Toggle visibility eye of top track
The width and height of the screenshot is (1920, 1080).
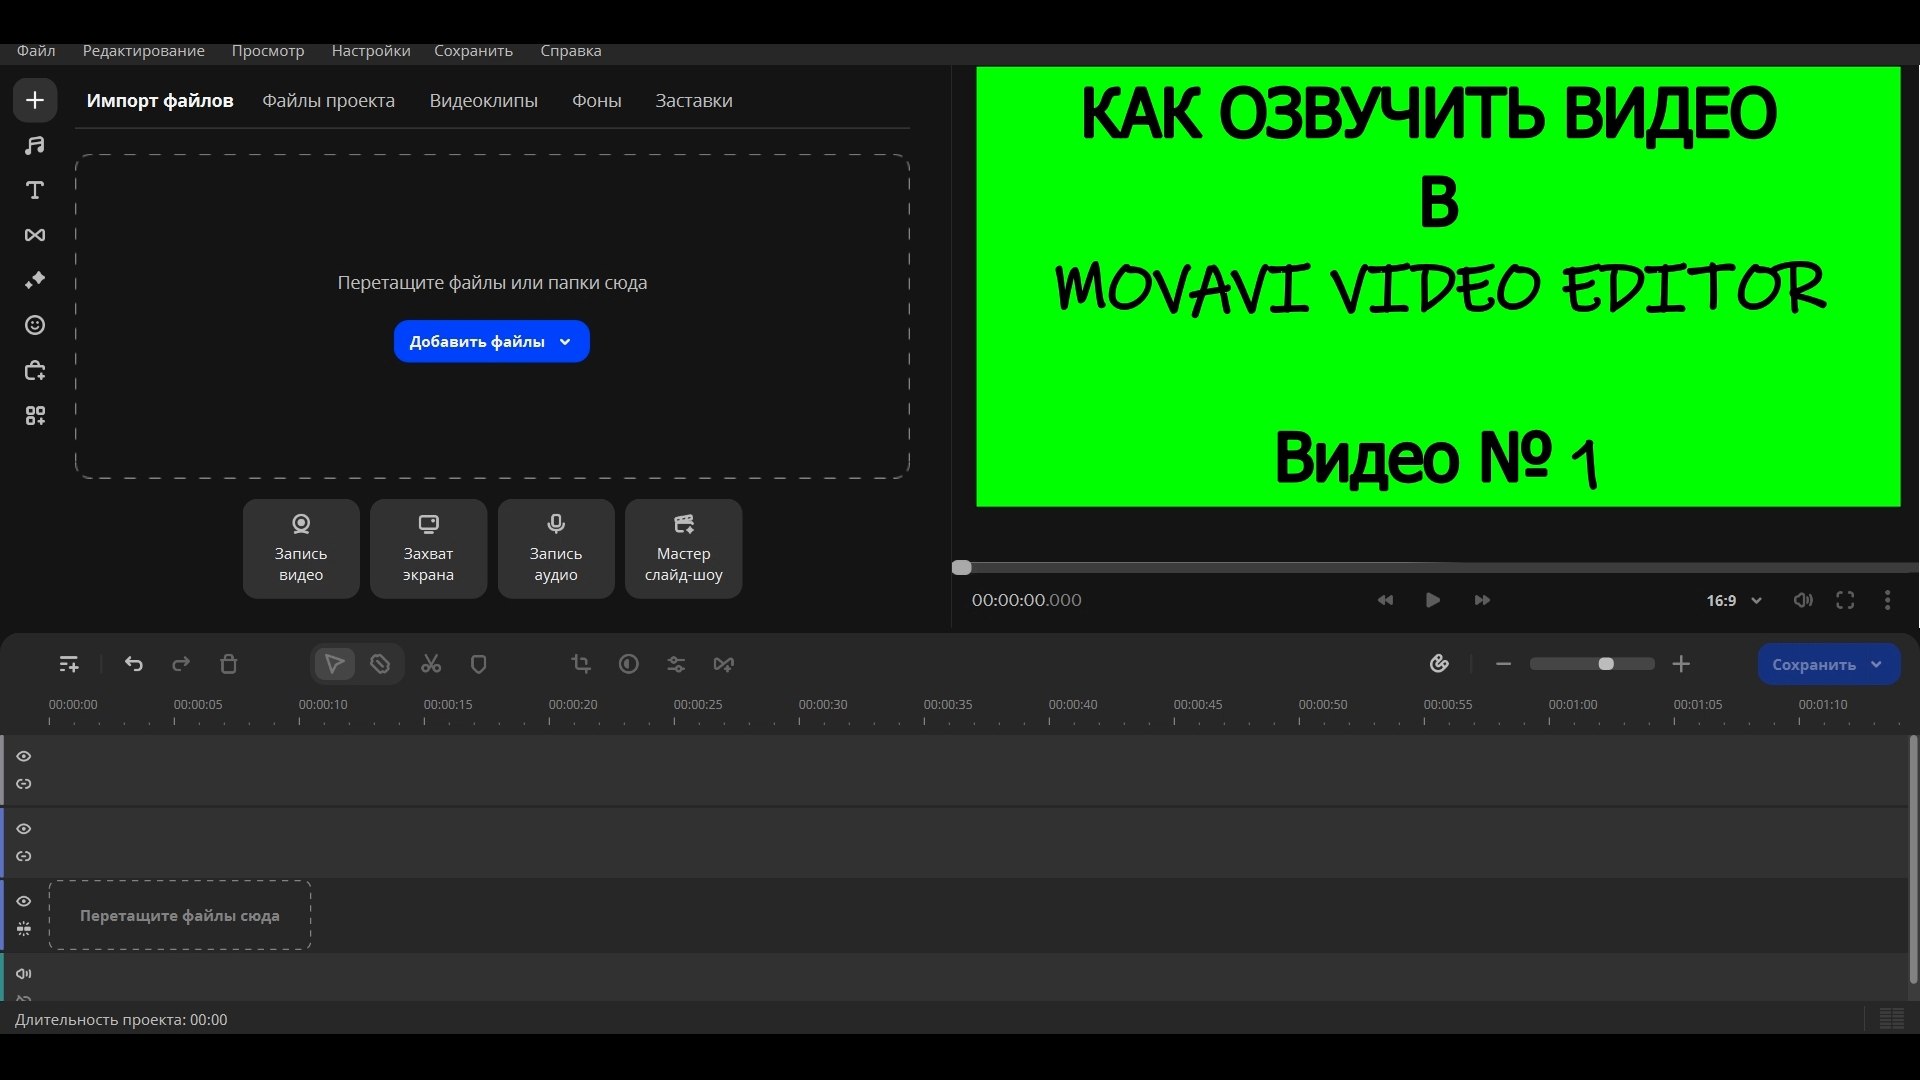point(24,757)
